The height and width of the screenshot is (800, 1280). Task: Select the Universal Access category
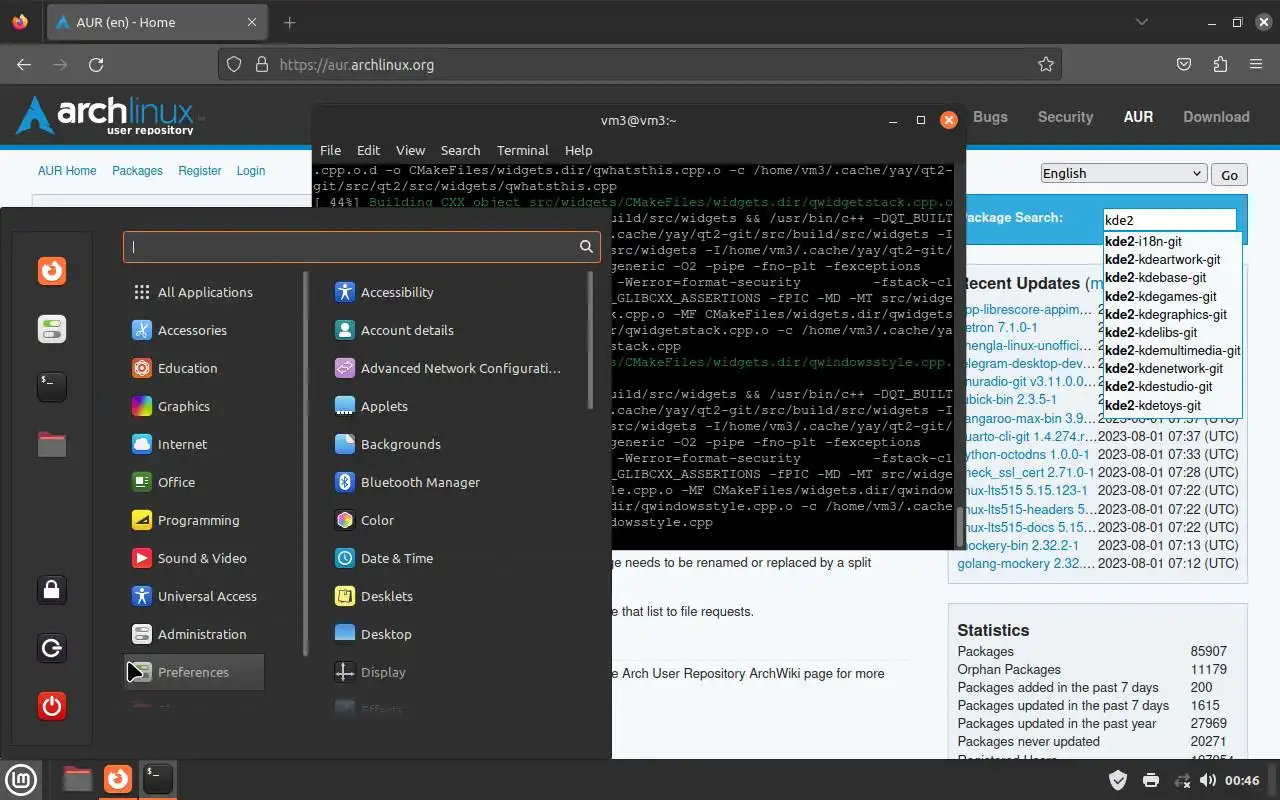tap(193, 596)
